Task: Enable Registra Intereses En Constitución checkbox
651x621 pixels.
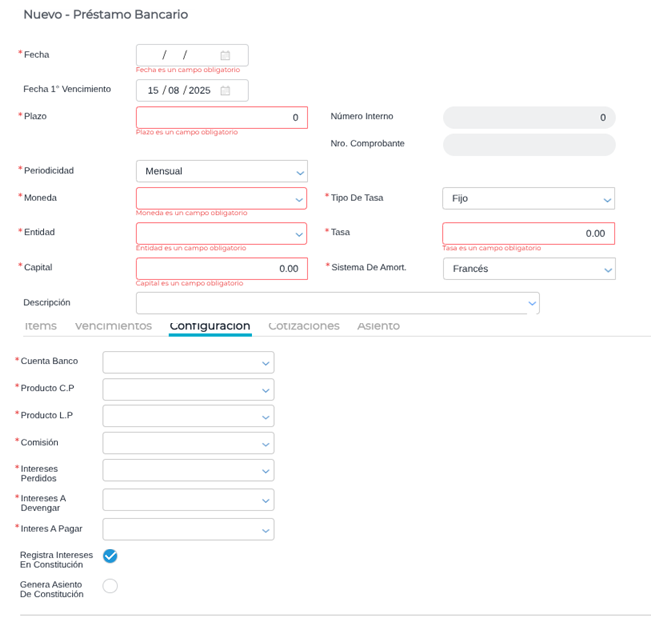Action: tap(110, 556)
